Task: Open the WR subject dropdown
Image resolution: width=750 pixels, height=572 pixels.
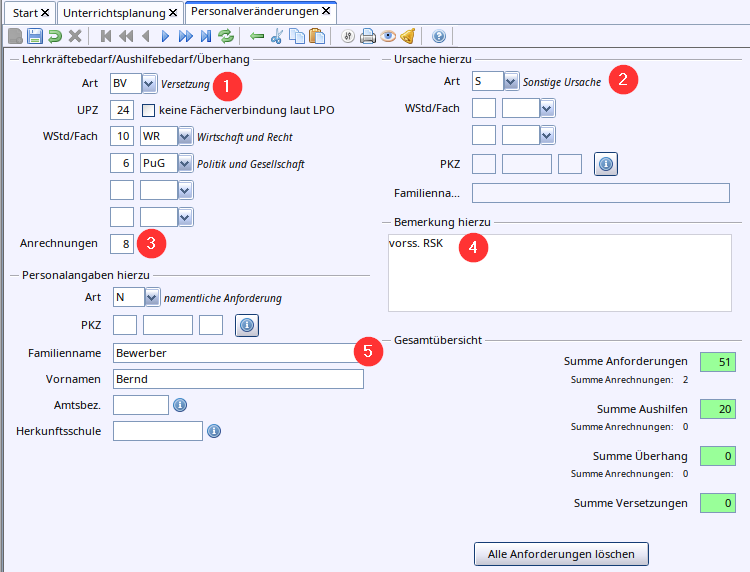Action: 185,137
